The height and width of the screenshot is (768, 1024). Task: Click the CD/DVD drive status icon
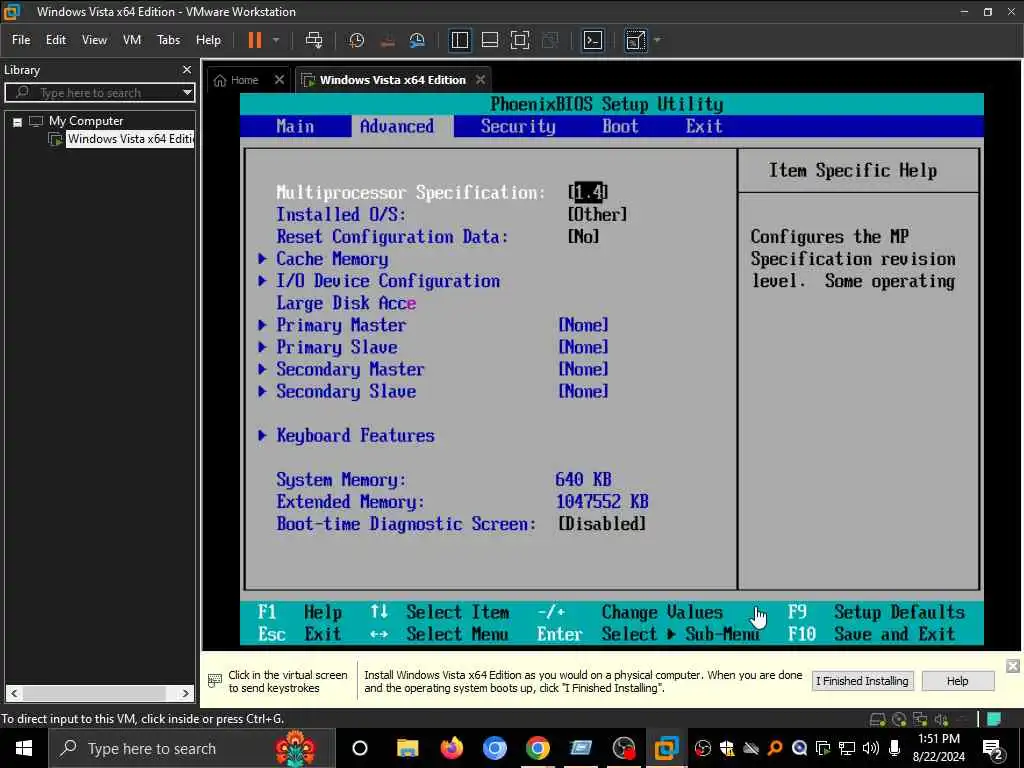point(899,720)
